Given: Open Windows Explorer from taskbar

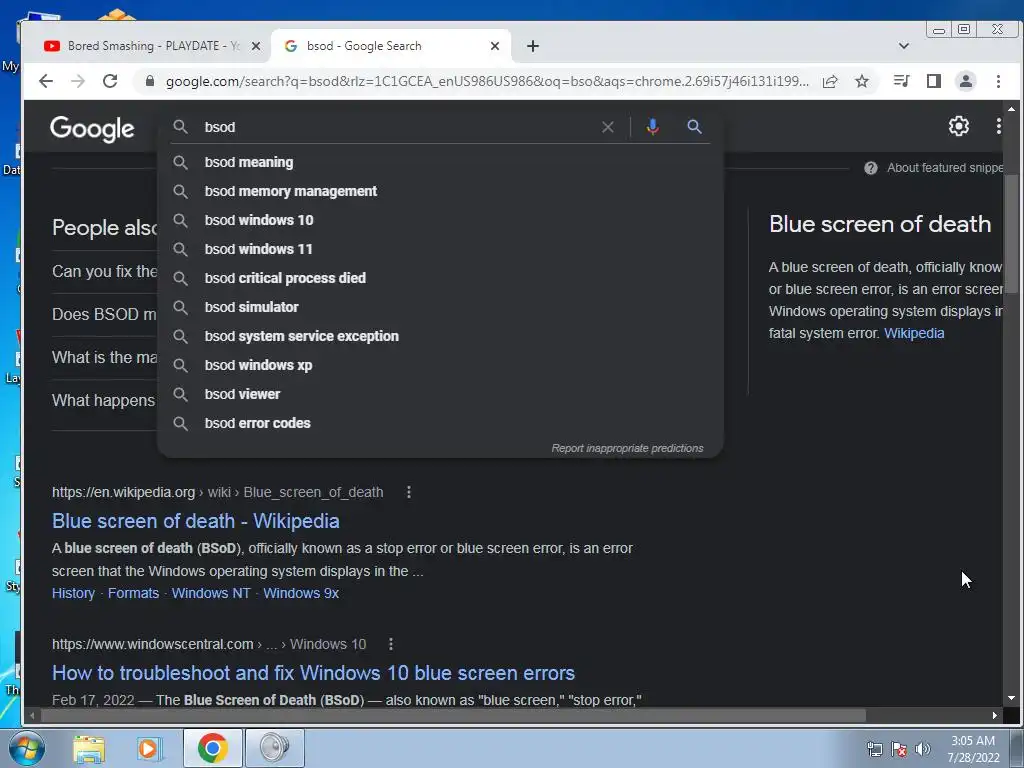Looking at the screenshot, I should pyautogui.click(x=89, y=748).
